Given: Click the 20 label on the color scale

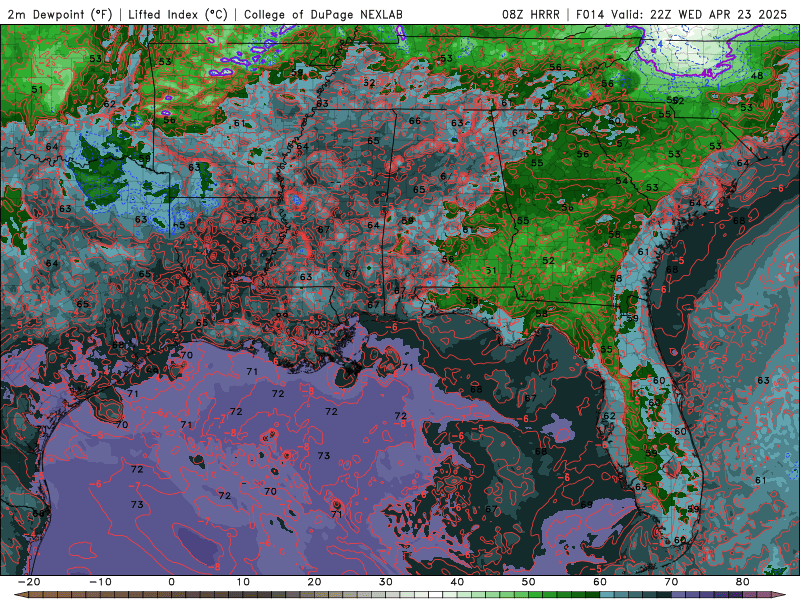Looking at the screenshot, I should (x=314, y=582).
